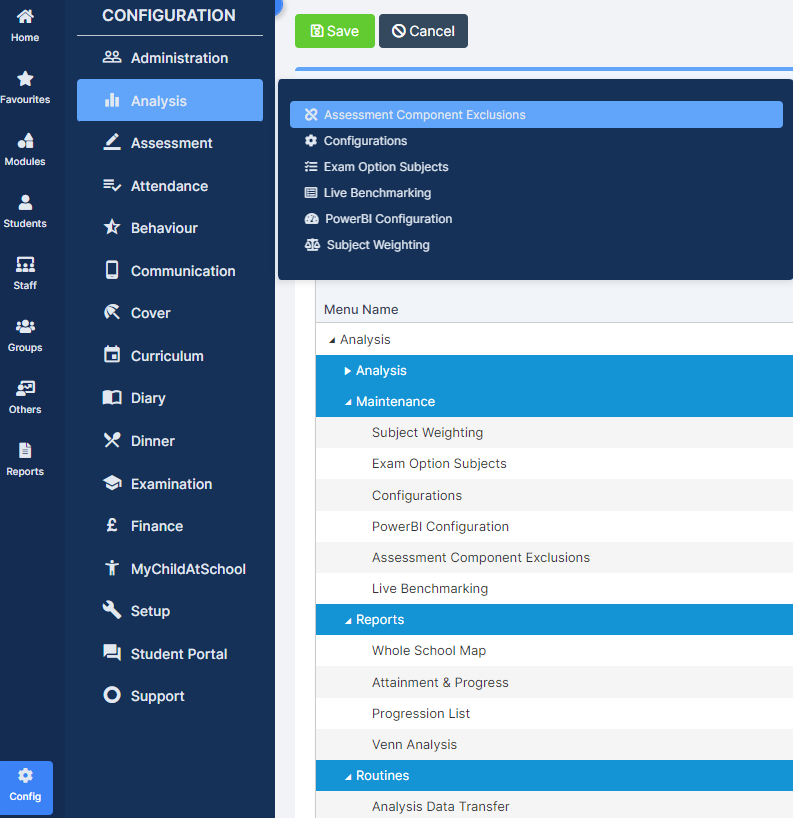
Task: Click the Administration people icon
Action: [112, 57]
